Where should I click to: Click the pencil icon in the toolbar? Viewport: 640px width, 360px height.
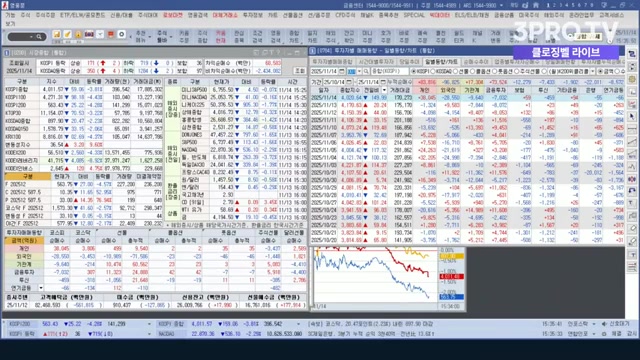(68, 35)
